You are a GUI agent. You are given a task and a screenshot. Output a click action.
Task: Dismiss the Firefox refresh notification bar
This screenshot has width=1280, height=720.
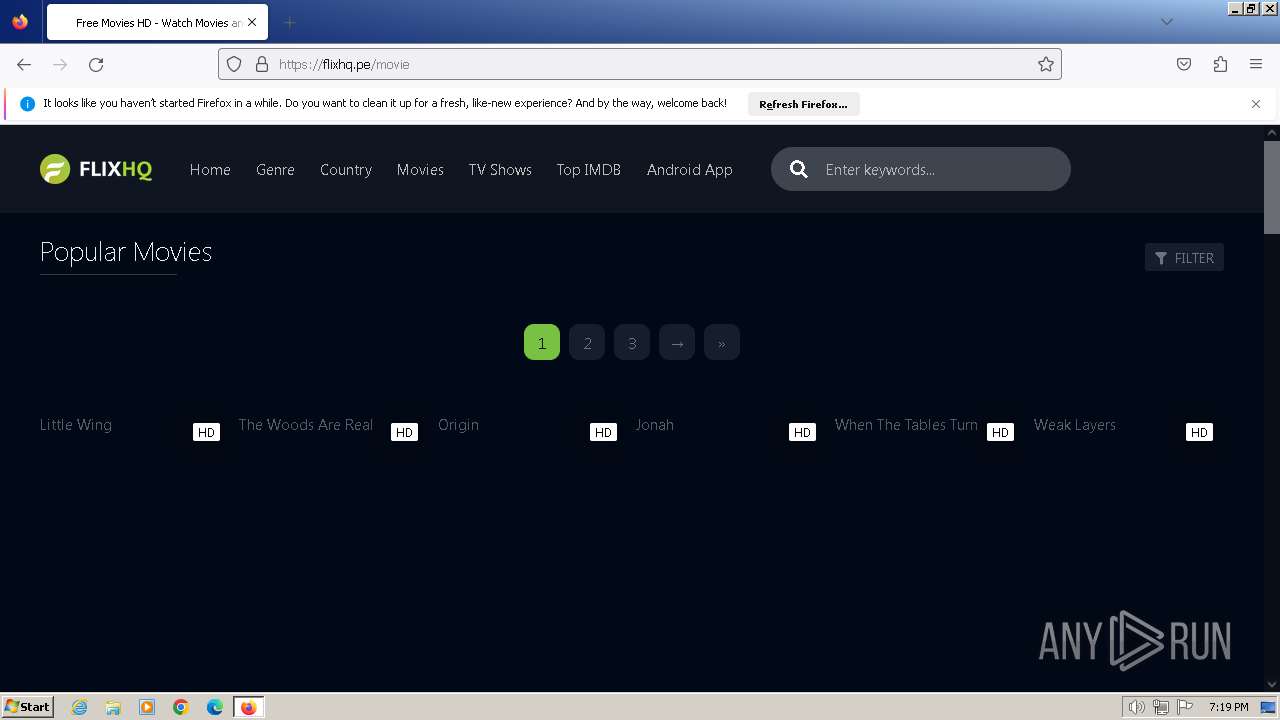point(1256,104)
